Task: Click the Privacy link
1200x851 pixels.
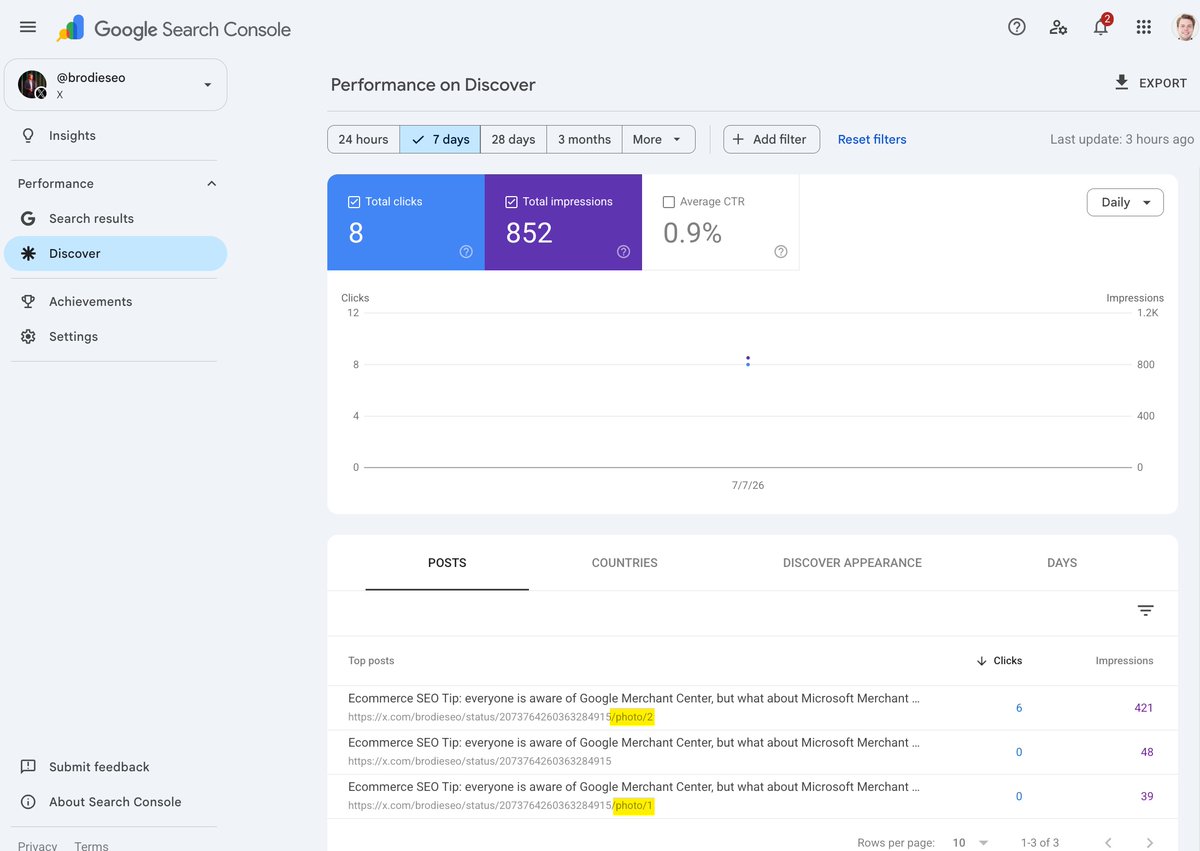Action: pos(37,846)
